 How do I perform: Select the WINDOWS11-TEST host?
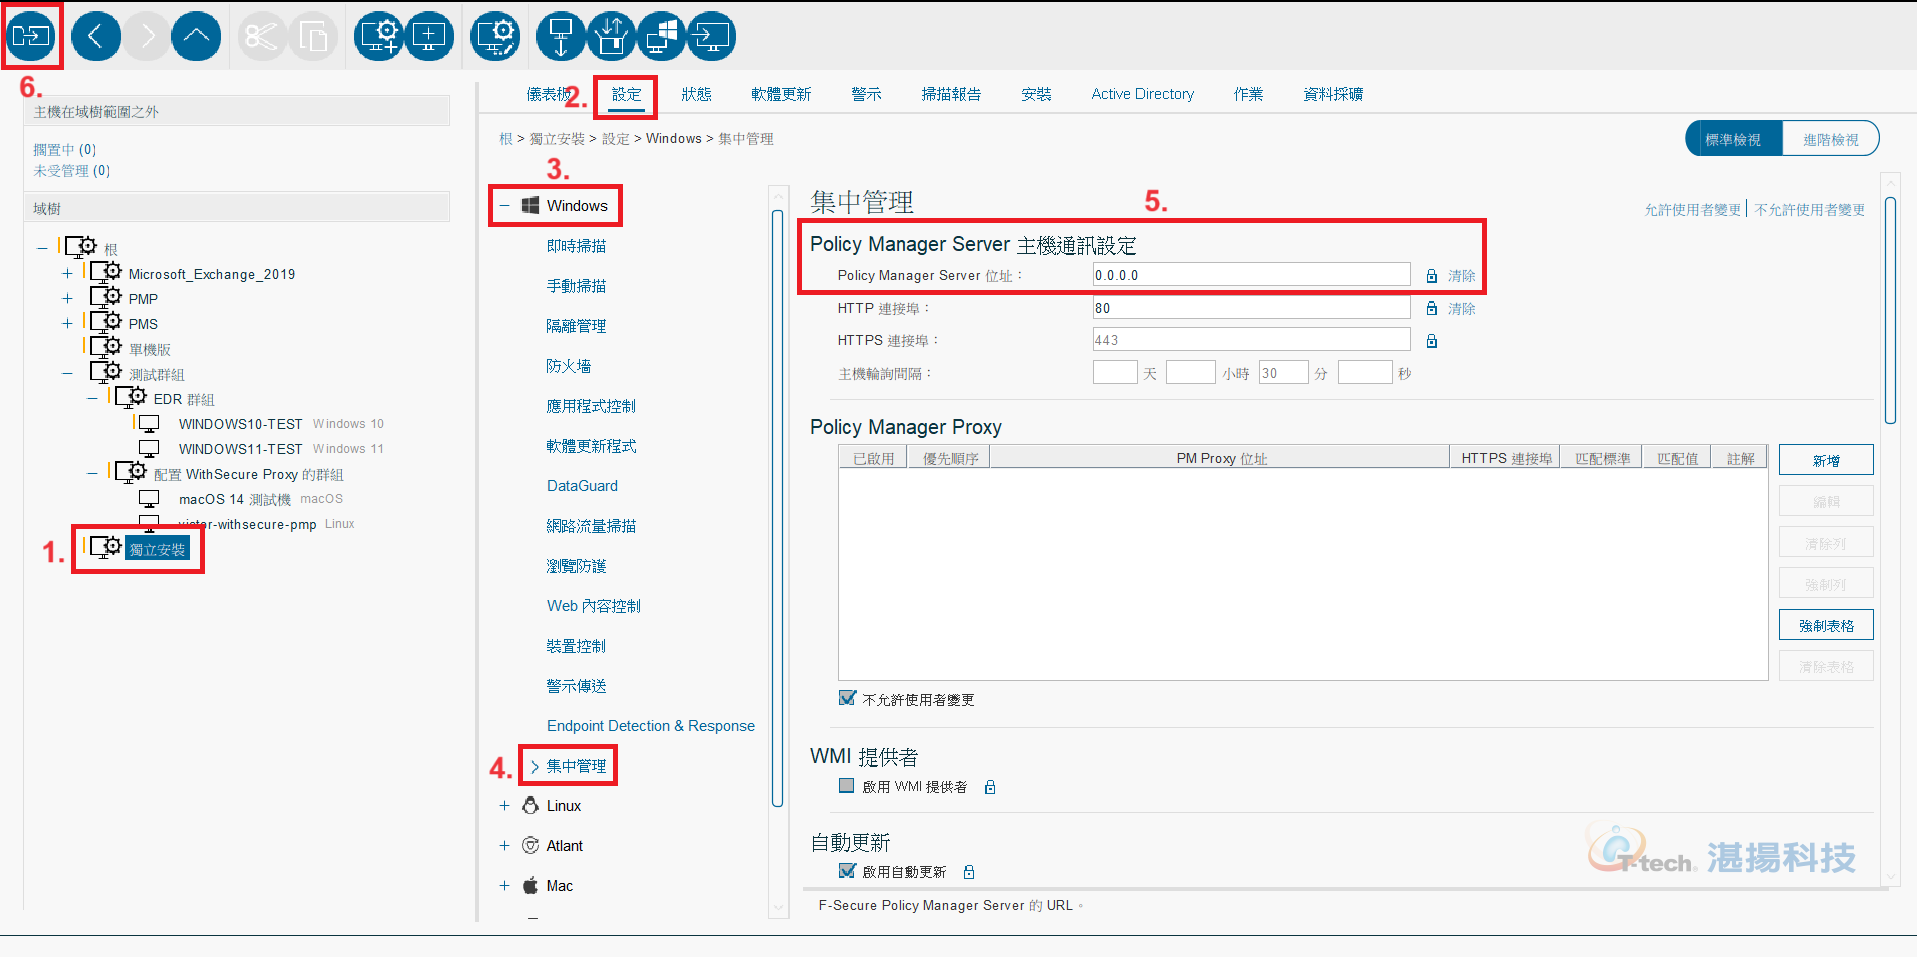coord(240,449)
